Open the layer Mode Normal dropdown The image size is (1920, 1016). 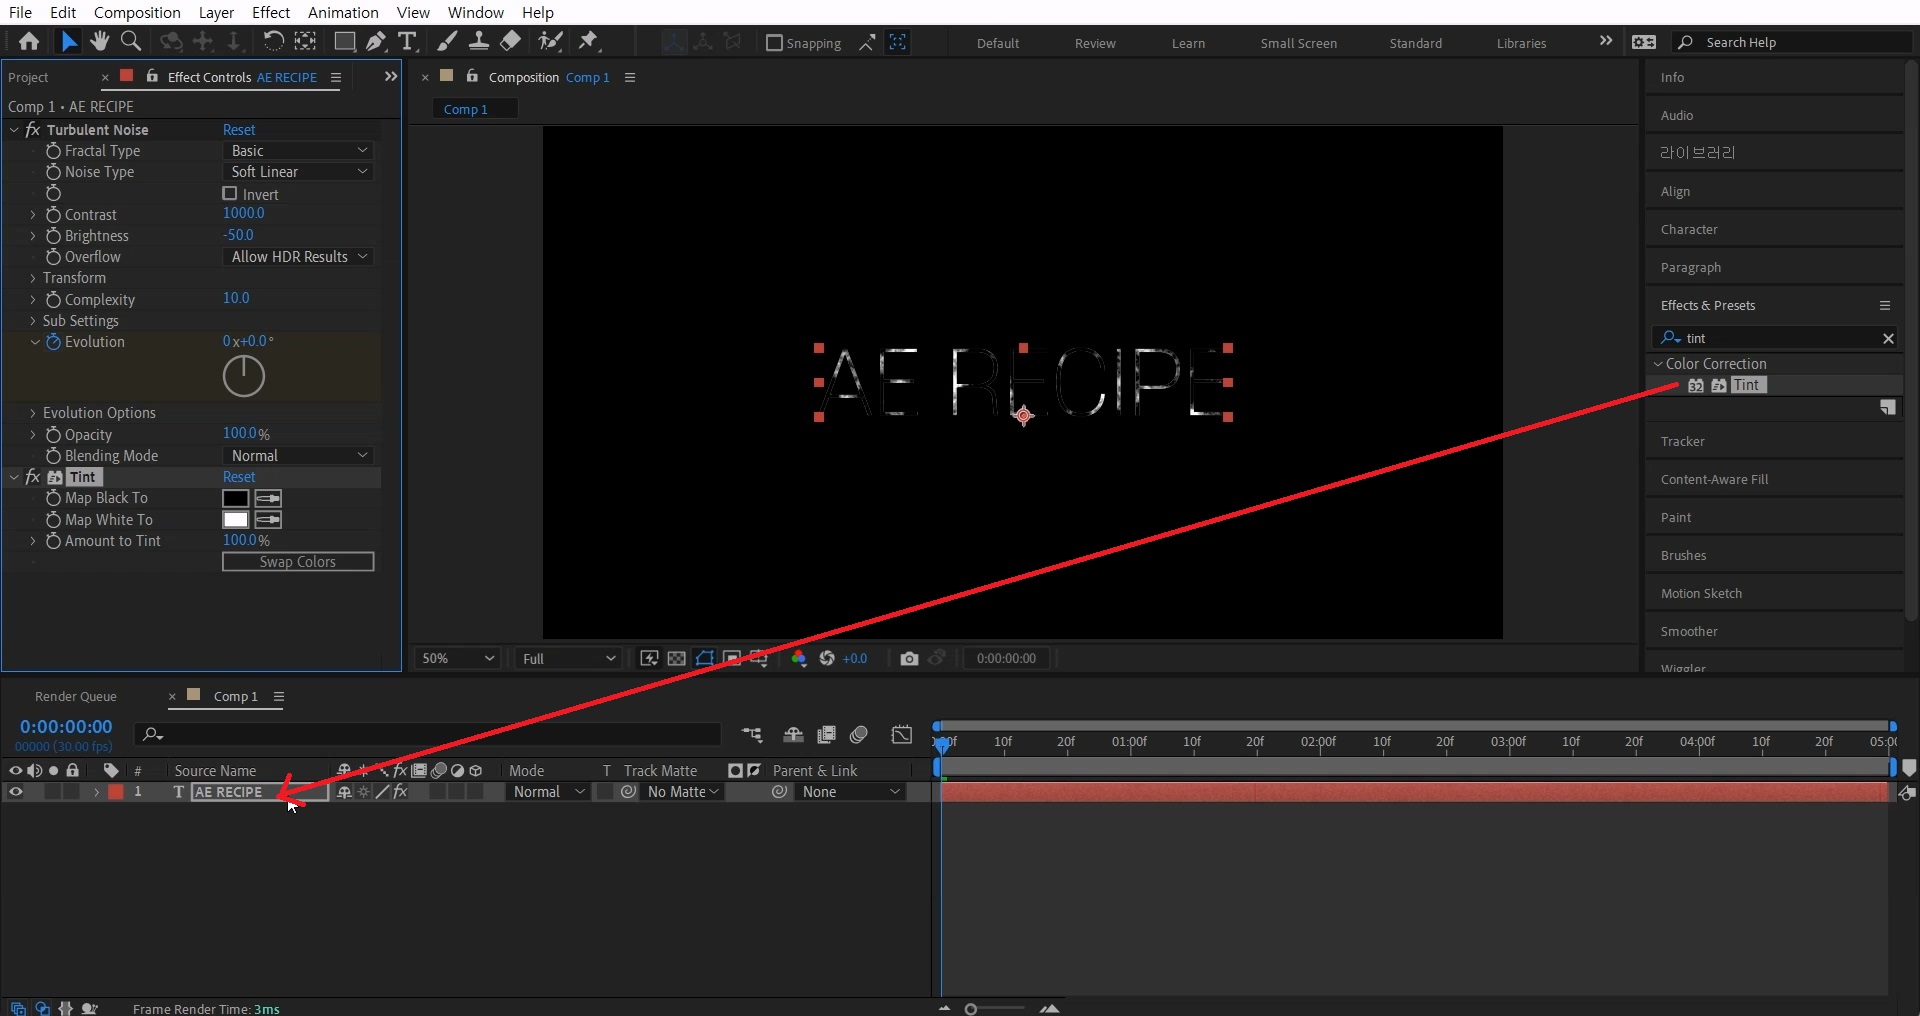pyautogui.click(x=548, y=792)
